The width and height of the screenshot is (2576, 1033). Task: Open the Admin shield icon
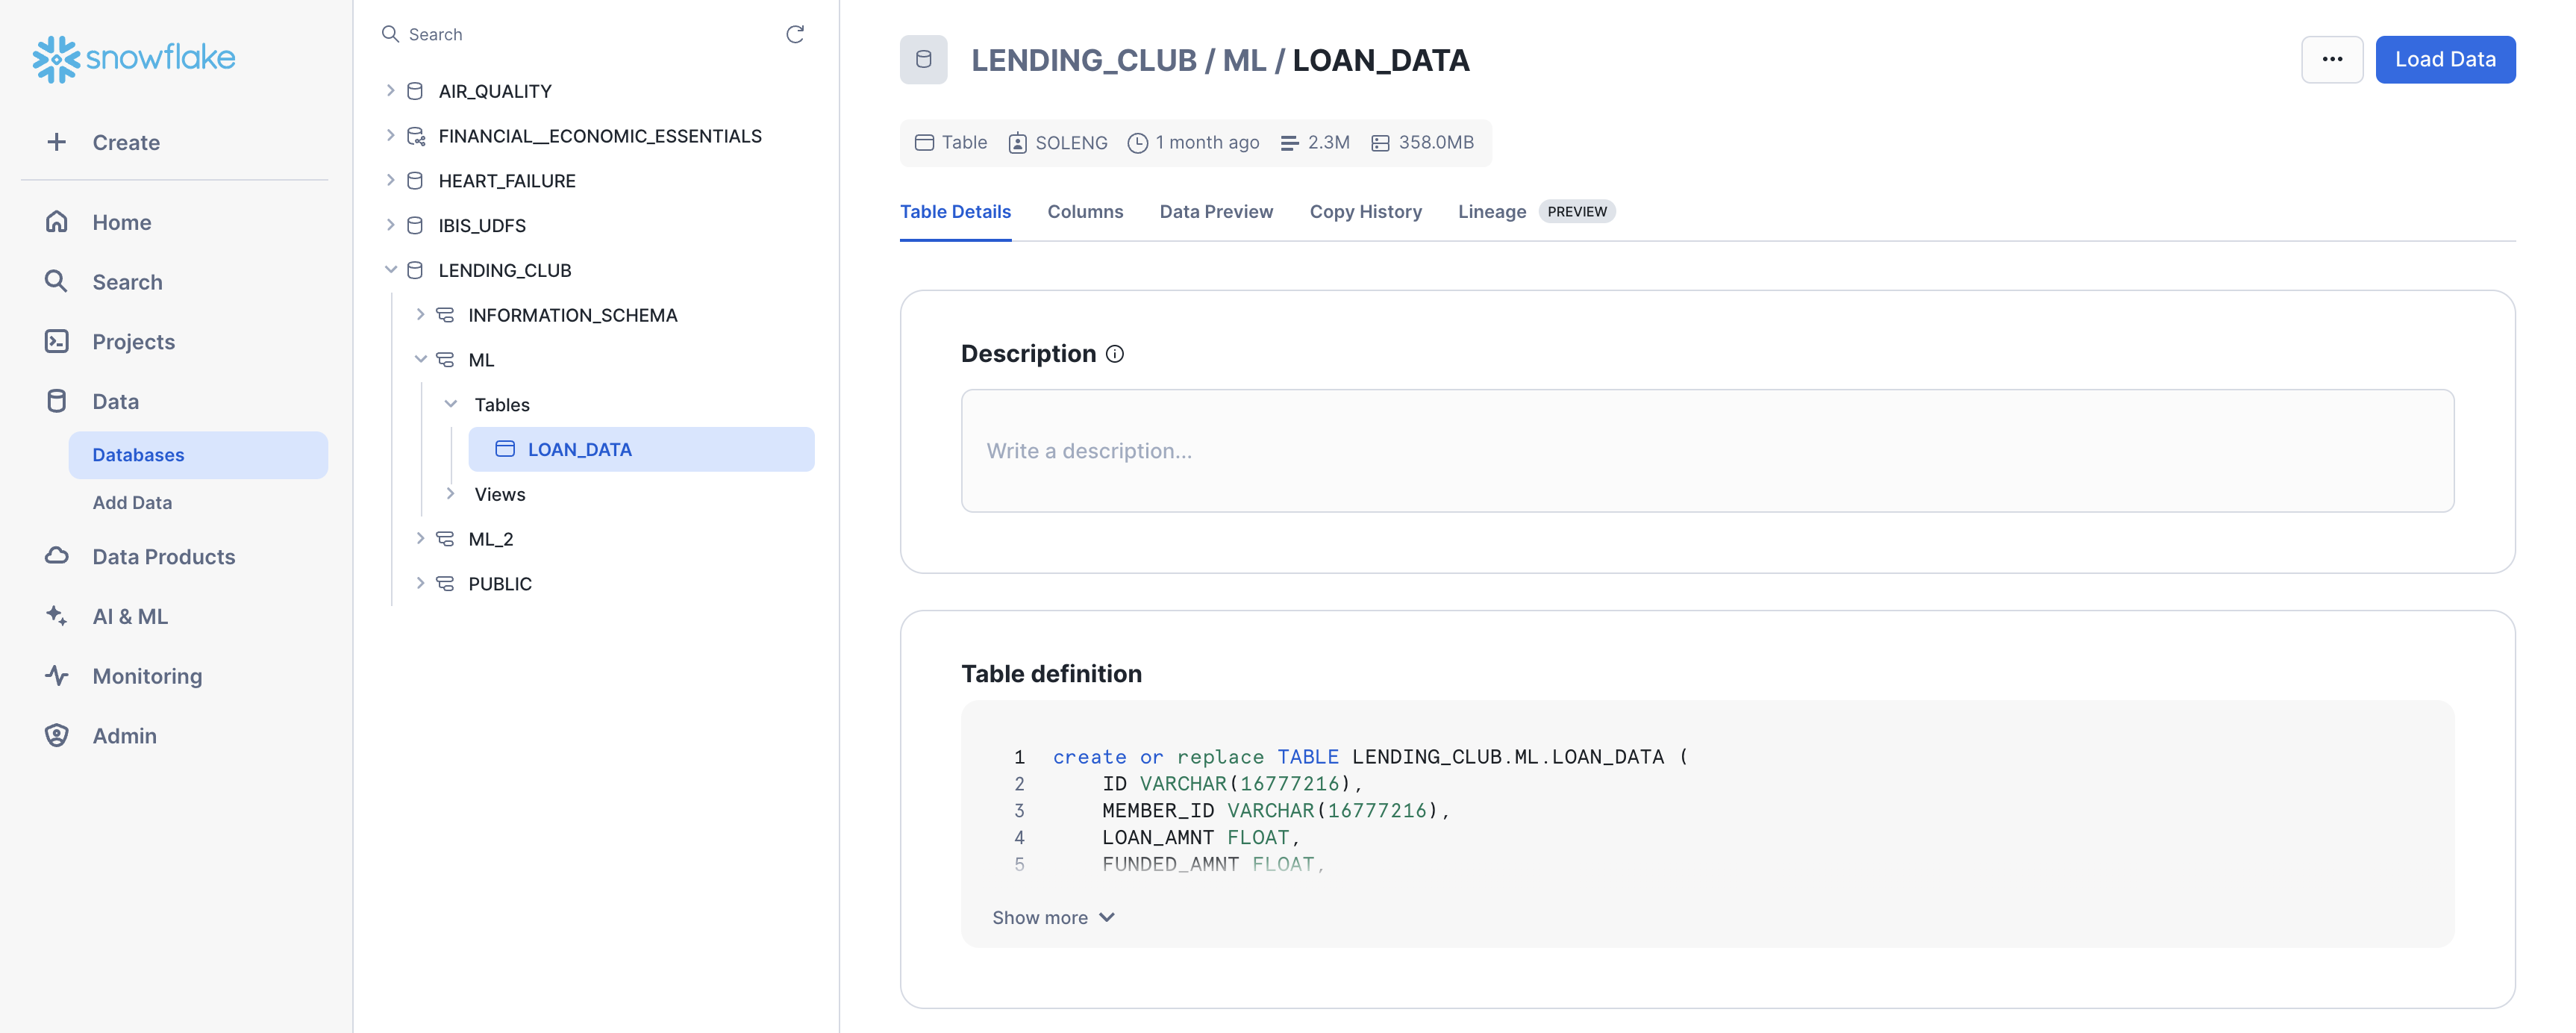click(x=57, y=735)
